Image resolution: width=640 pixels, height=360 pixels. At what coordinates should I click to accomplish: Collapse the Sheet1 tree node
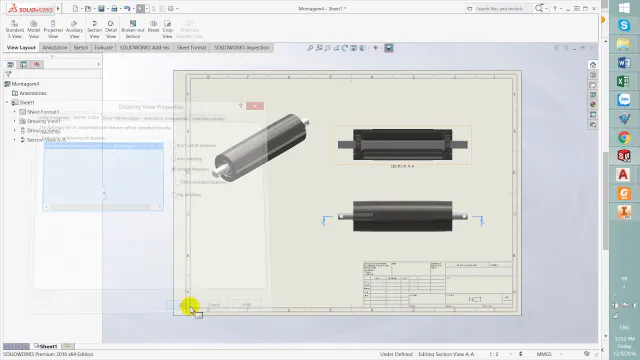pyautogui.click(x=7, y=102)
